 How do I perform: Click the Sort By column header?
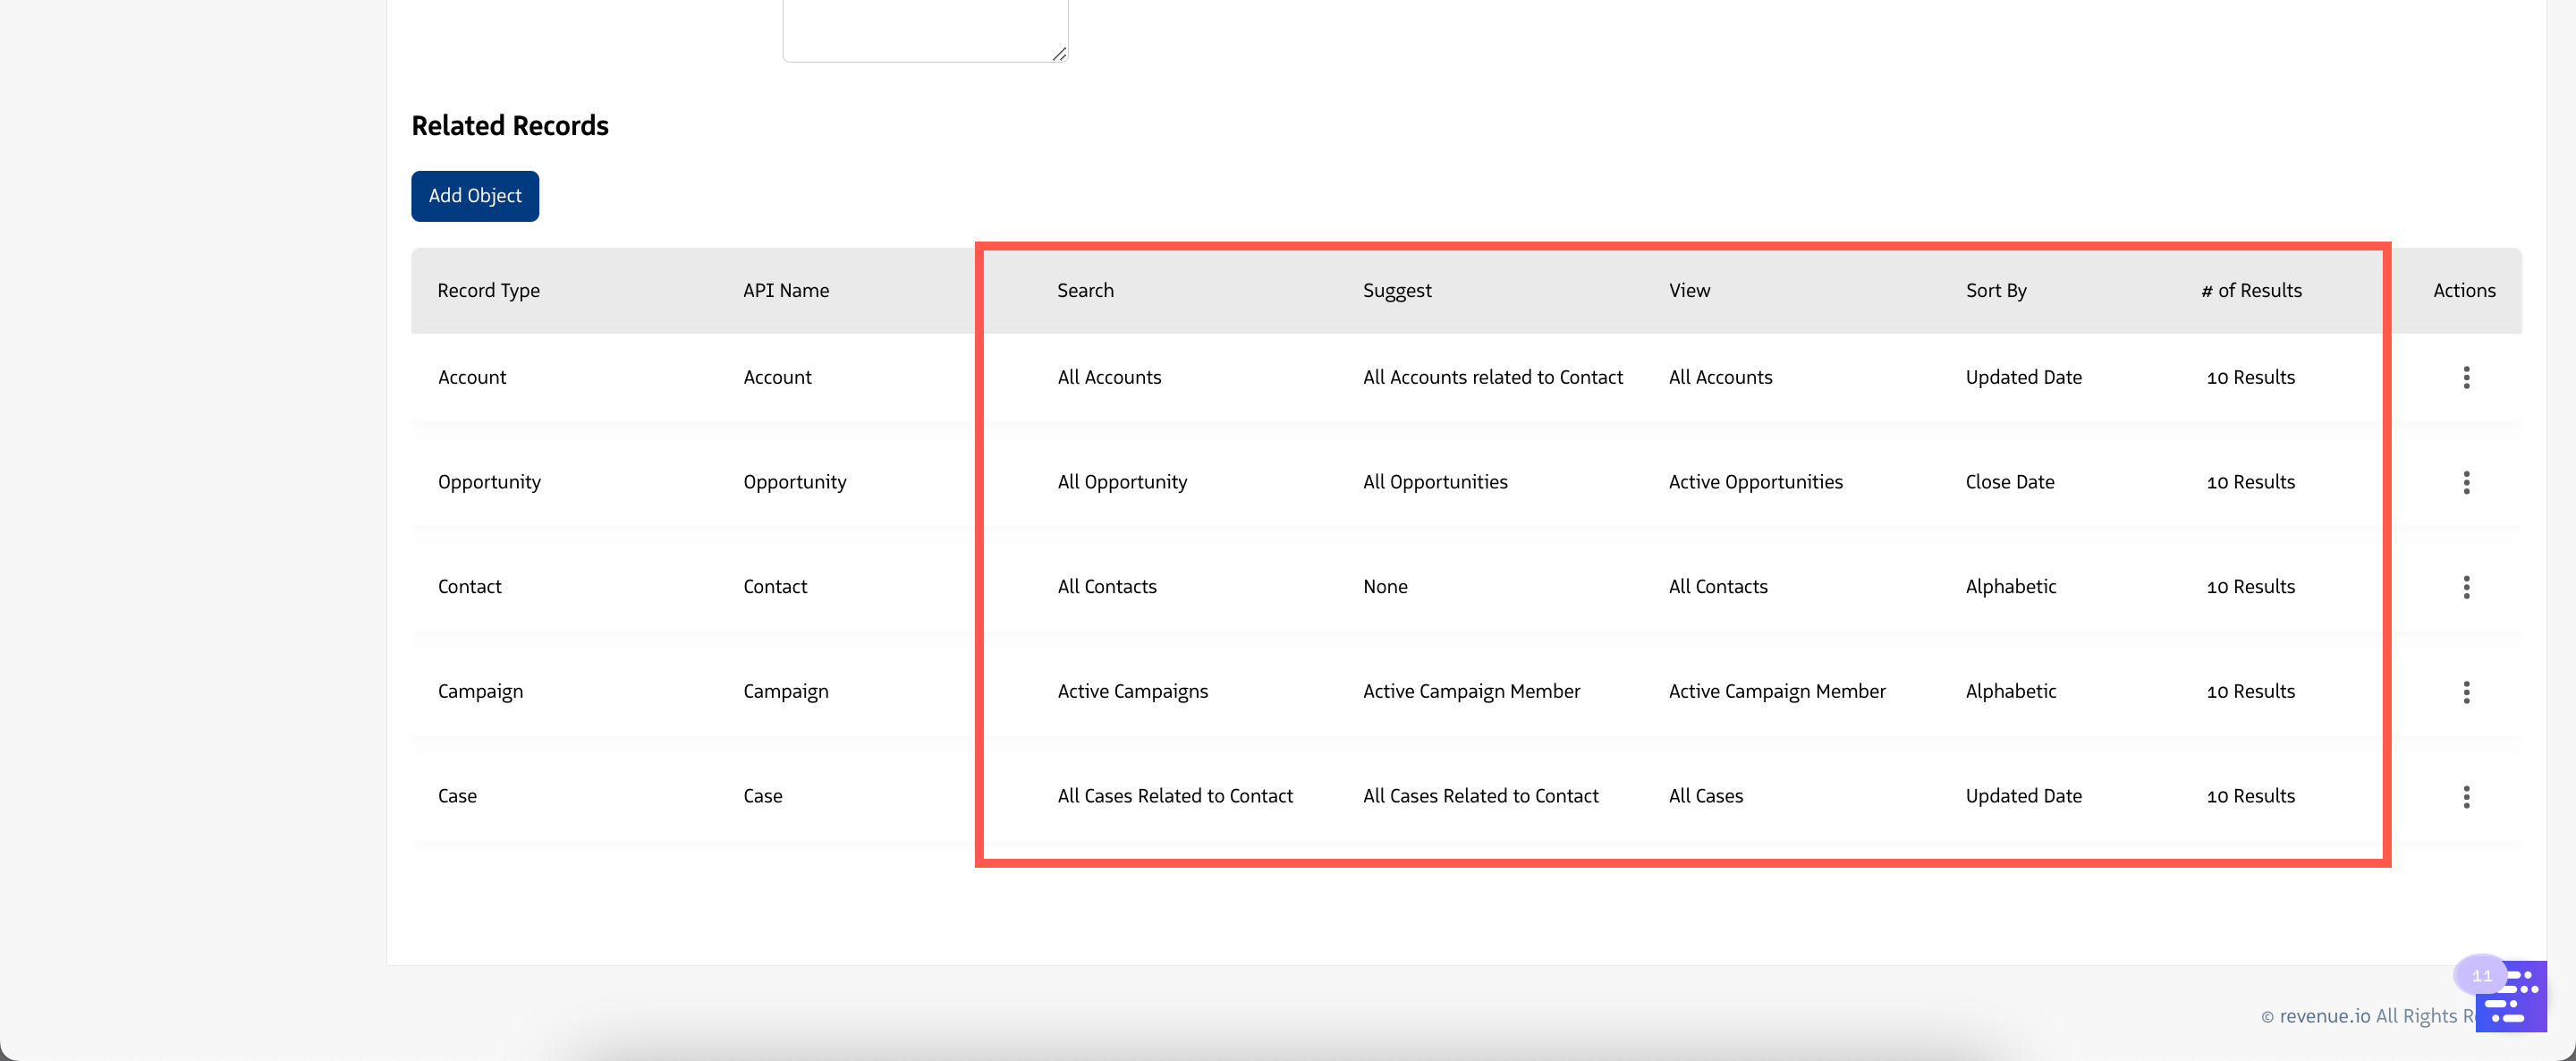(x=1996, y=290)
